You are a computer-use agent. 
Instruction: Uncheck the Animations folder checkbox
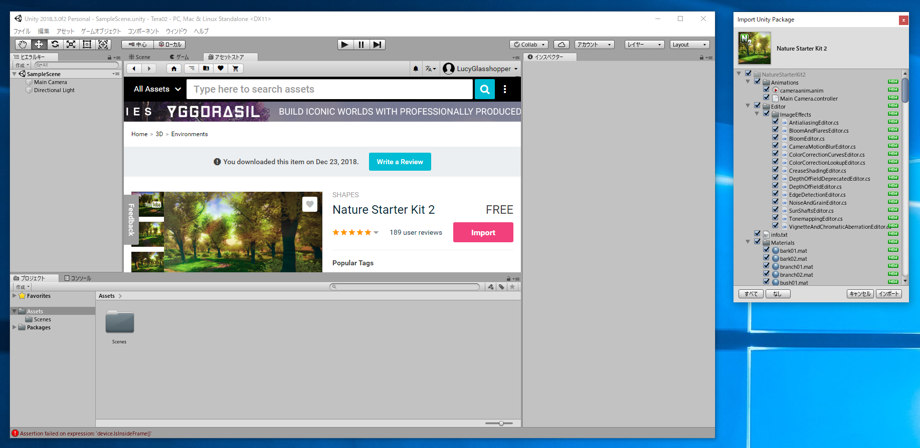tap(757, 83)
